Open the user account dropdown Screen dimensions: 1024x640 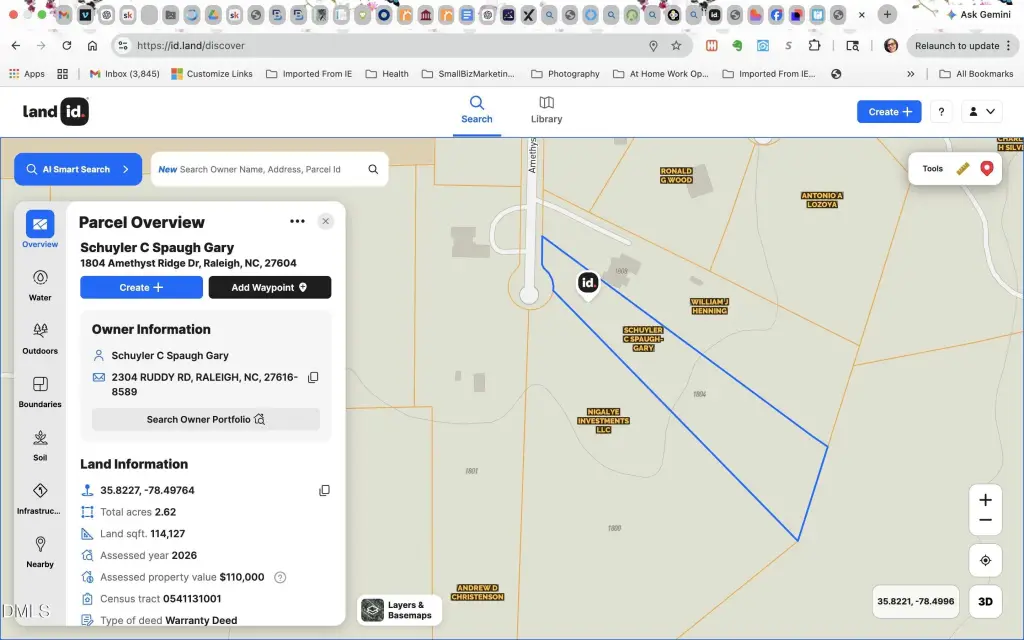(981, 112)
